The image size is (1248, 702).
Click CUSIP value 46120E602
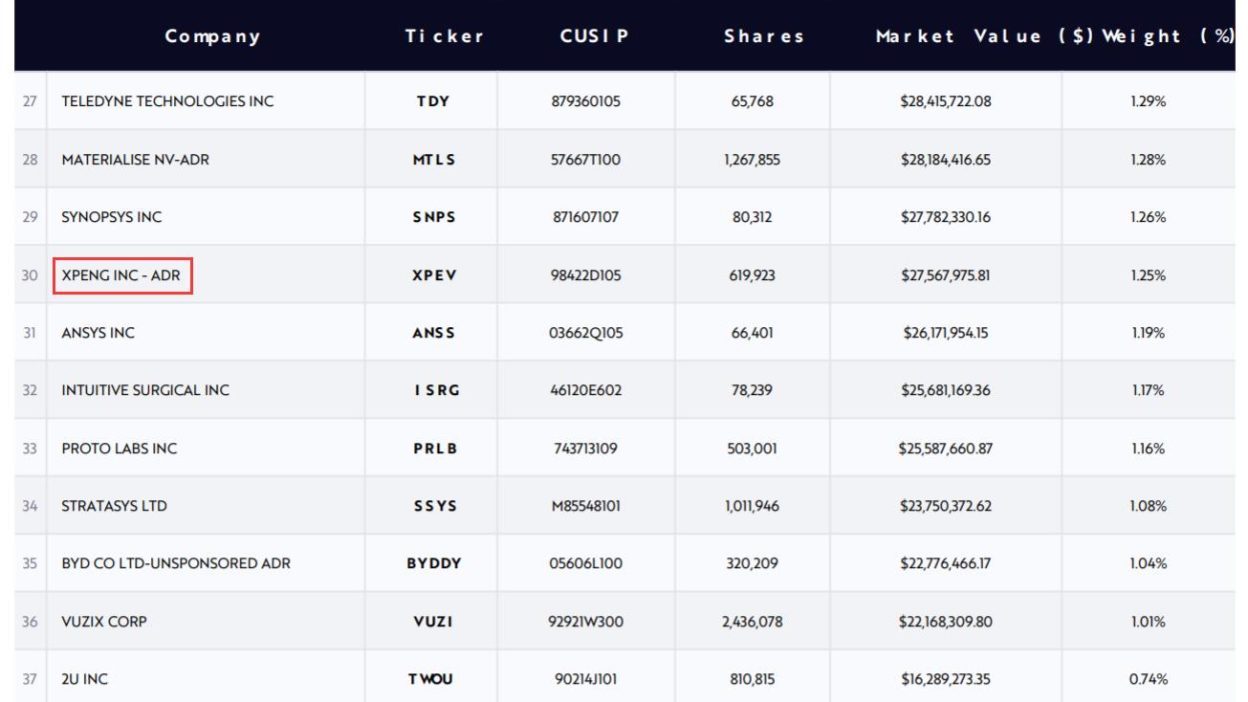586,390
